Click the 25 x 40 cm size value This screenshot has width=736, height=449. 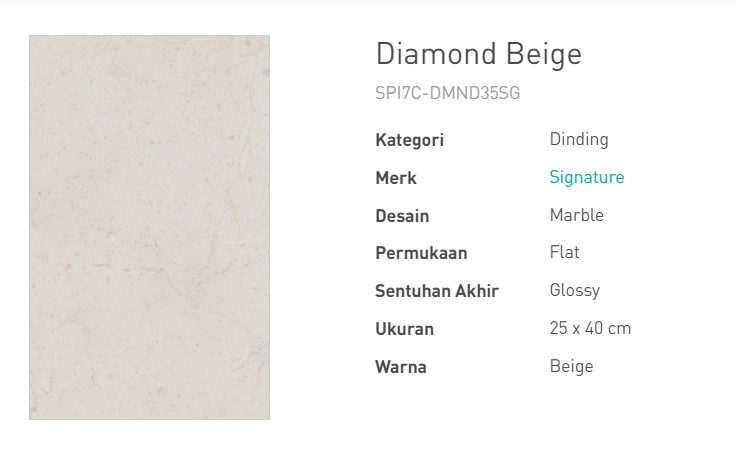click(x=590, y=328)
